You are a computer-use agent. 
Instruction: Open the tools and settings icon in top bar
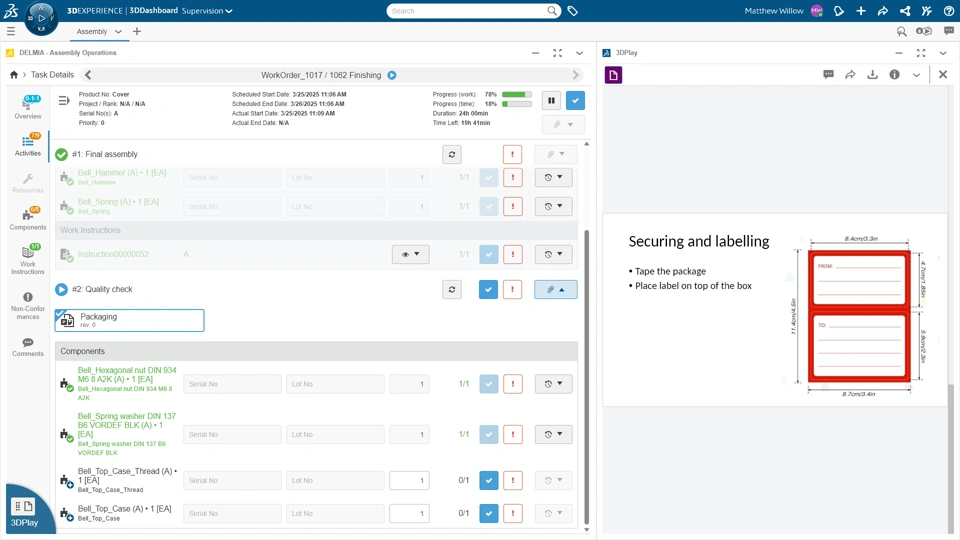(927, 11)
